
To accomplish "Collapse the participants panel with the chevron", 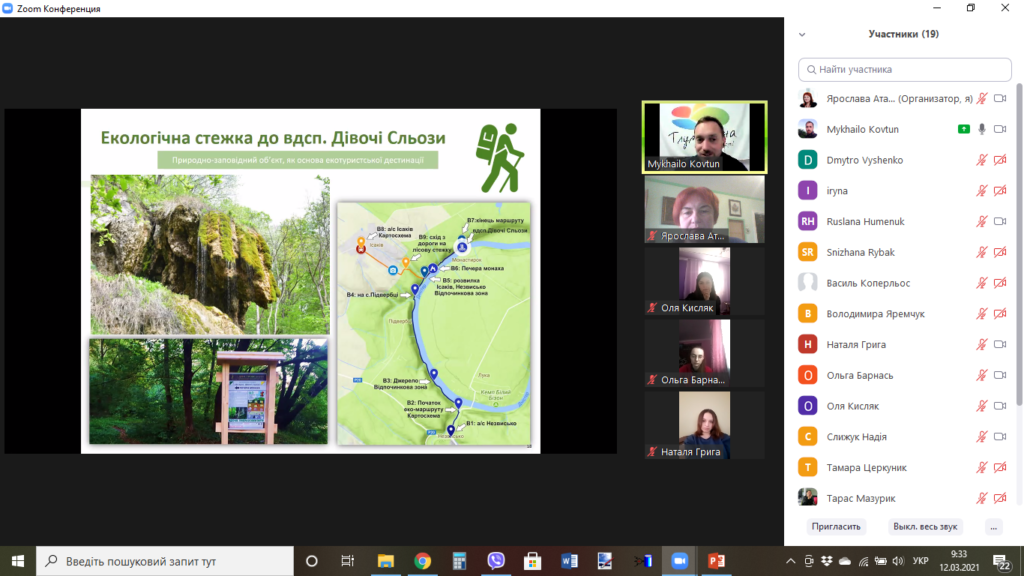I will click(802, 33).
